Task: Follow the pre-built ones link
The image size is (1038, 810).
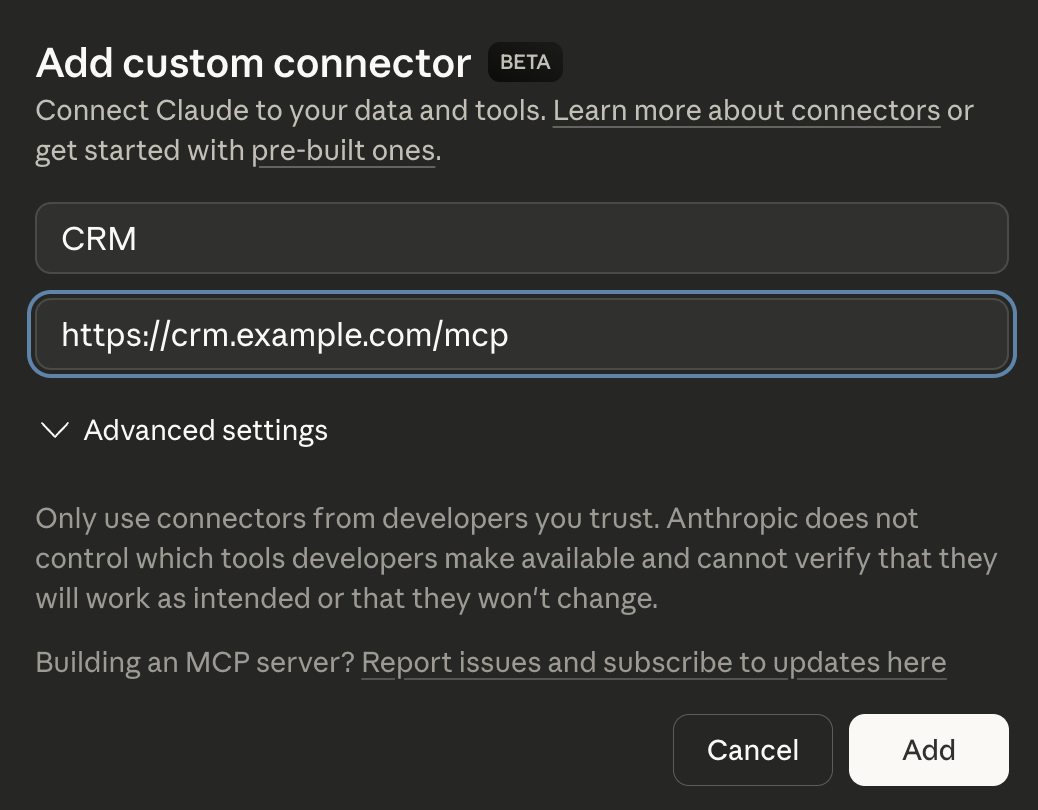Action: (344, 150)
